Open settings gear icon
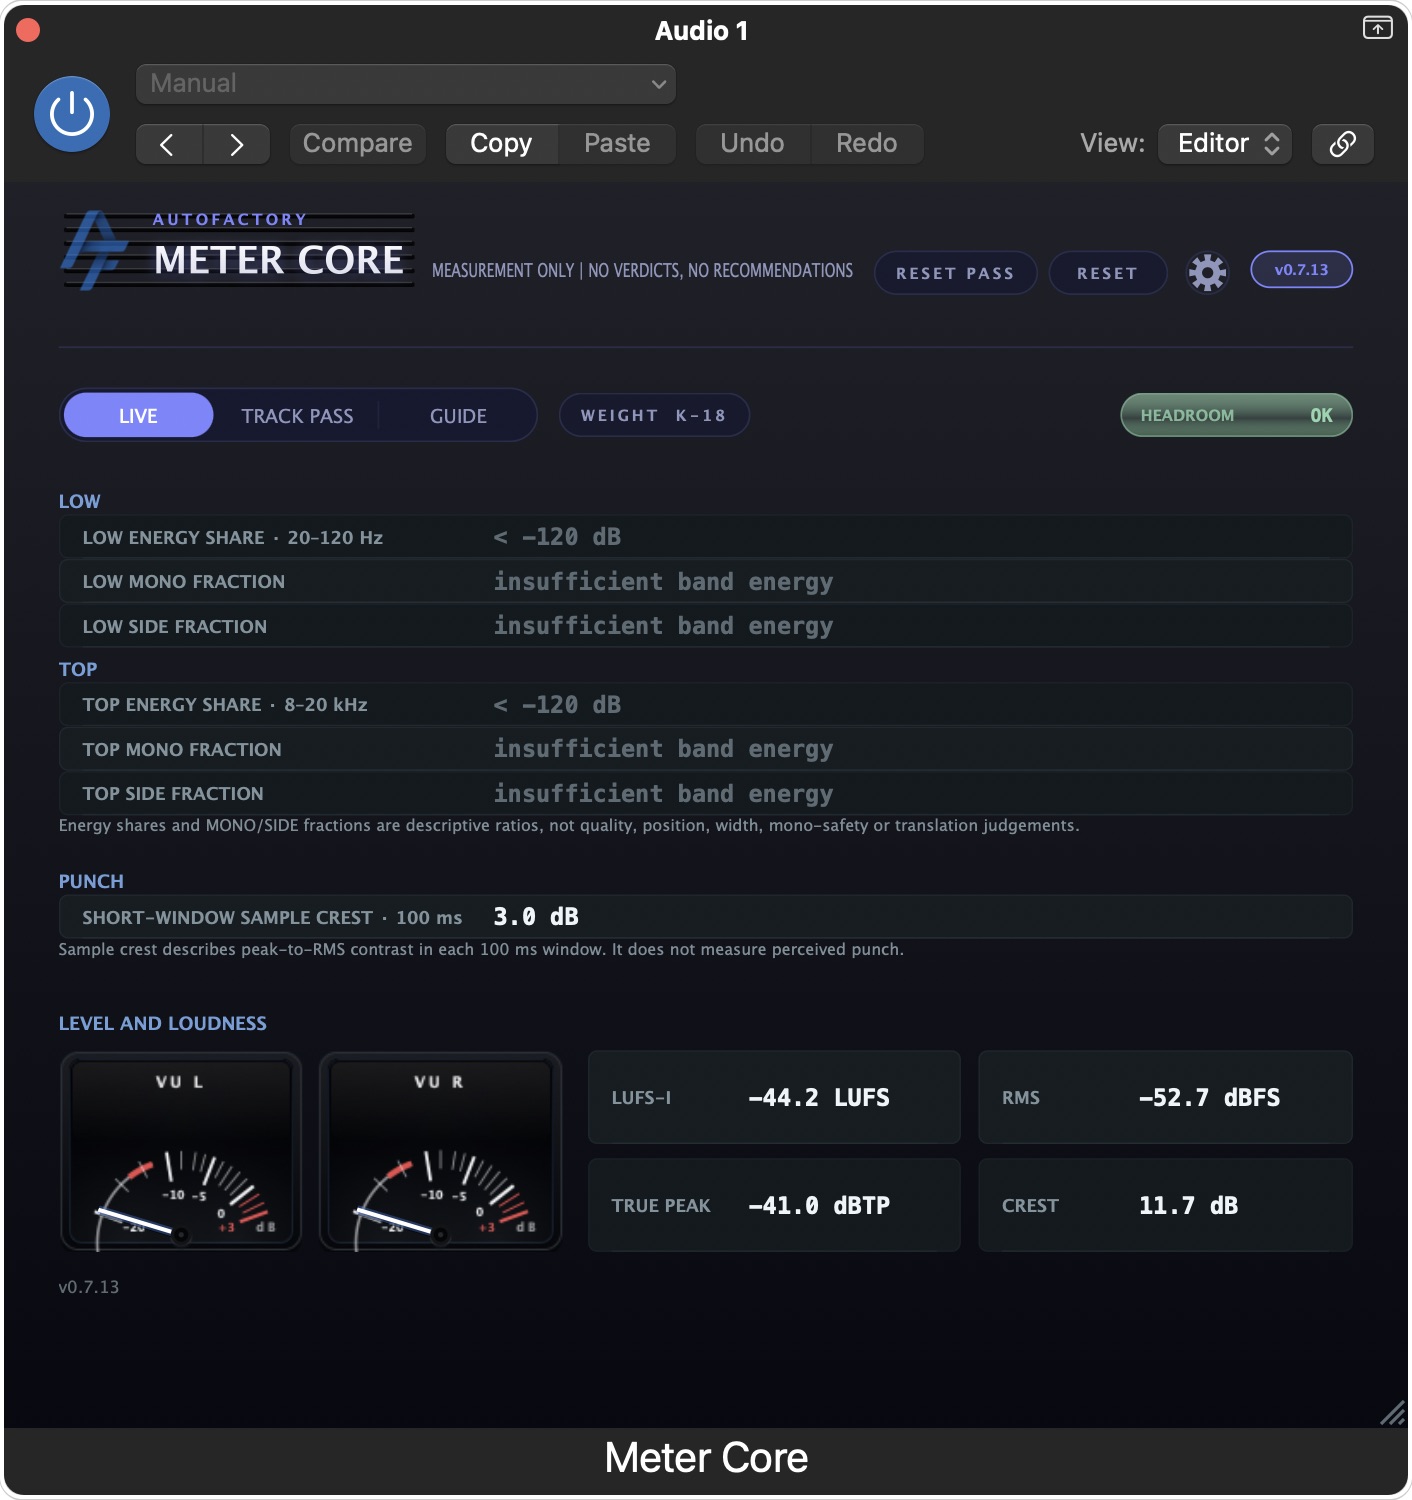1412x1500 pixels. coord(1207,272)
